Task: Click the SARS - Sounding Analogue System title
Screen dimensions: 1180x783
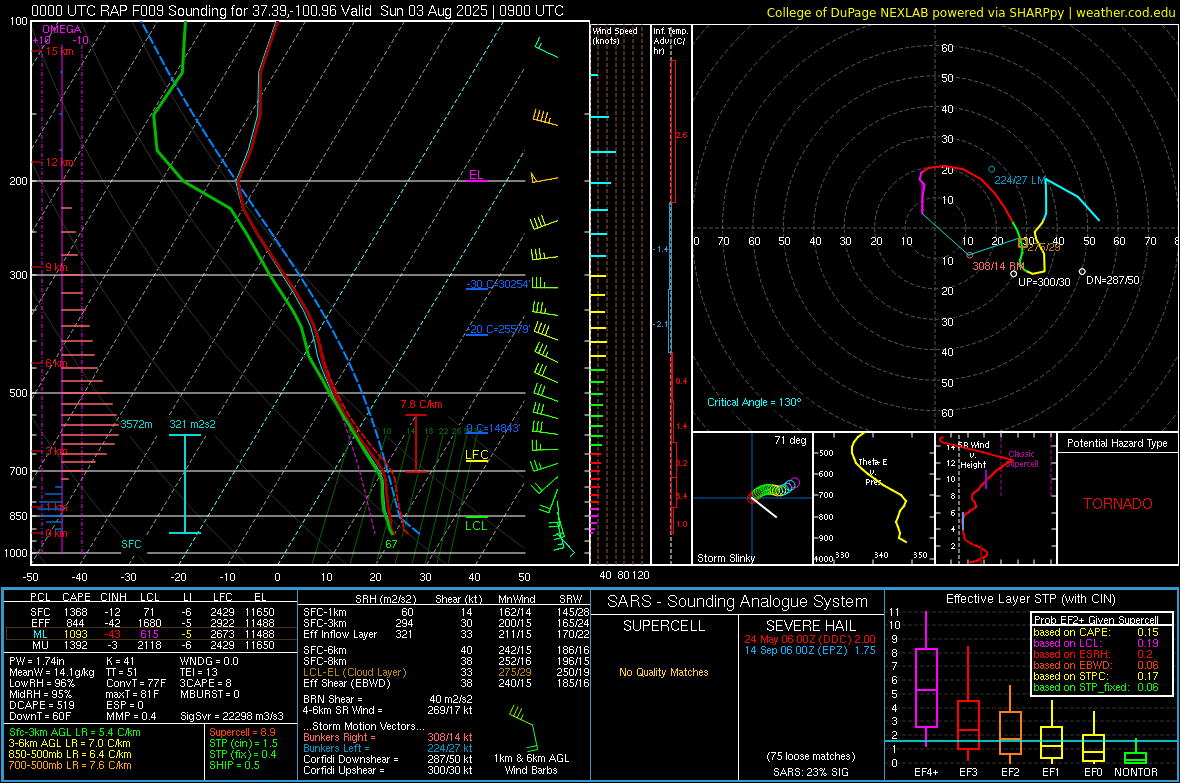Action: (x=738, y=602)
